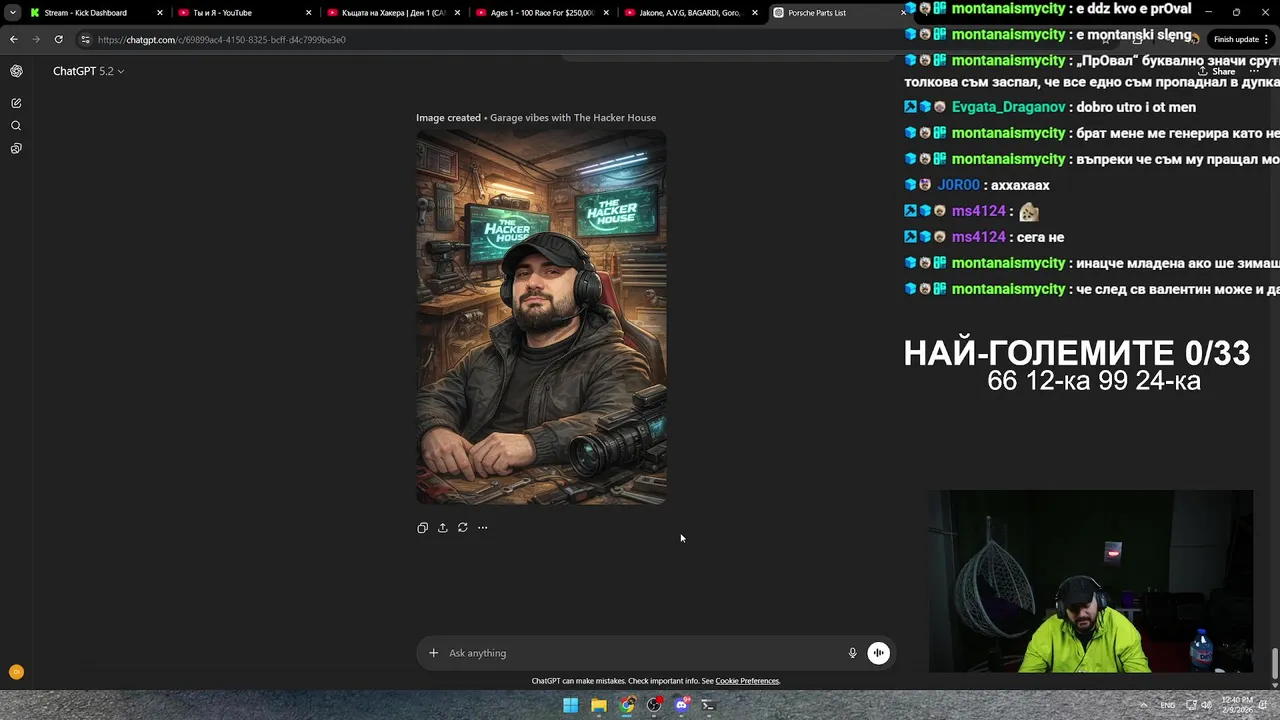Click '66 12-ка 99 24-ка' overlay text
The image size is (1280, 720).
[1094, 381]
